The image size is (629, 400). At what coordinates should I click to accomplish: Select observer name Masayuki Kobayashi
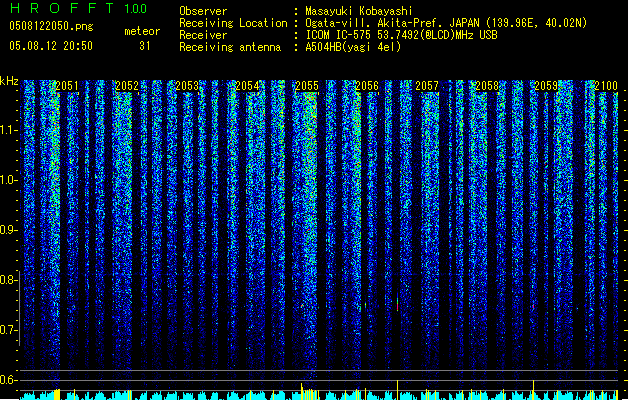pyautogui.click(x=359, y=11)
